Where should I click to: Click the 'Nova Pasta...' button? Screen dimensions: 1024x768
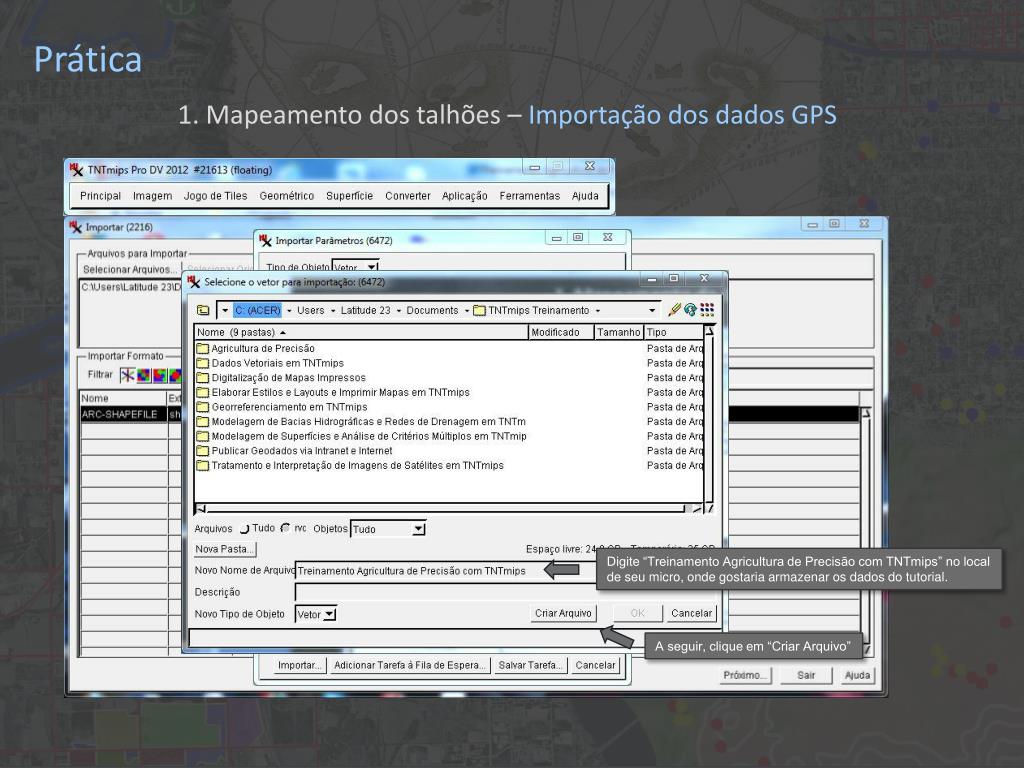pyautogui.click(x=225, y=549)
